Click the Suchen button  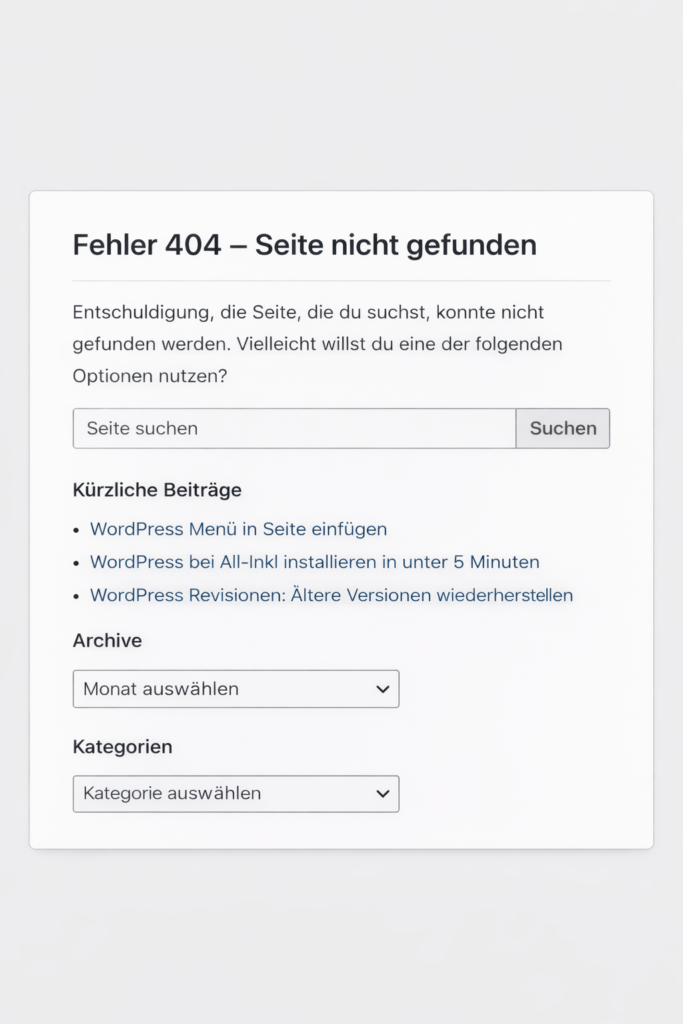[x=562, y=428]
